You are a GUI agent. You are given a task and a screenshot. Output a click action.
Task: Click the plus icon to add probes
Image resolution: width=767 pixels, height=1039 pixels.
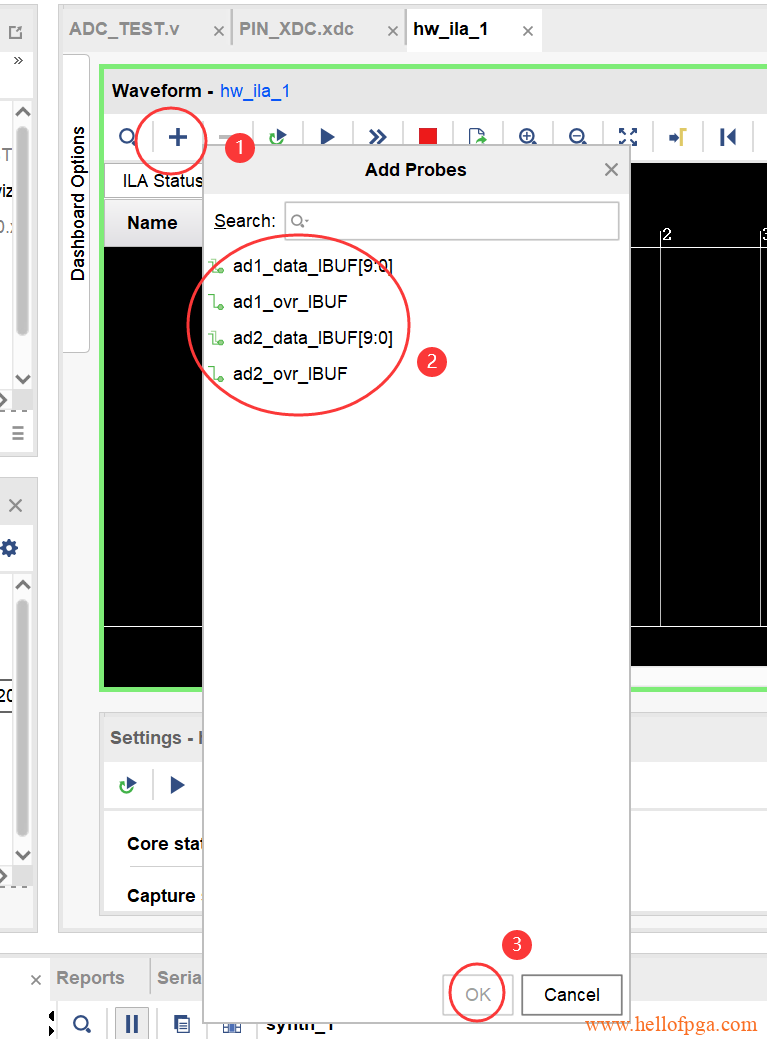(x=177, y=137)
